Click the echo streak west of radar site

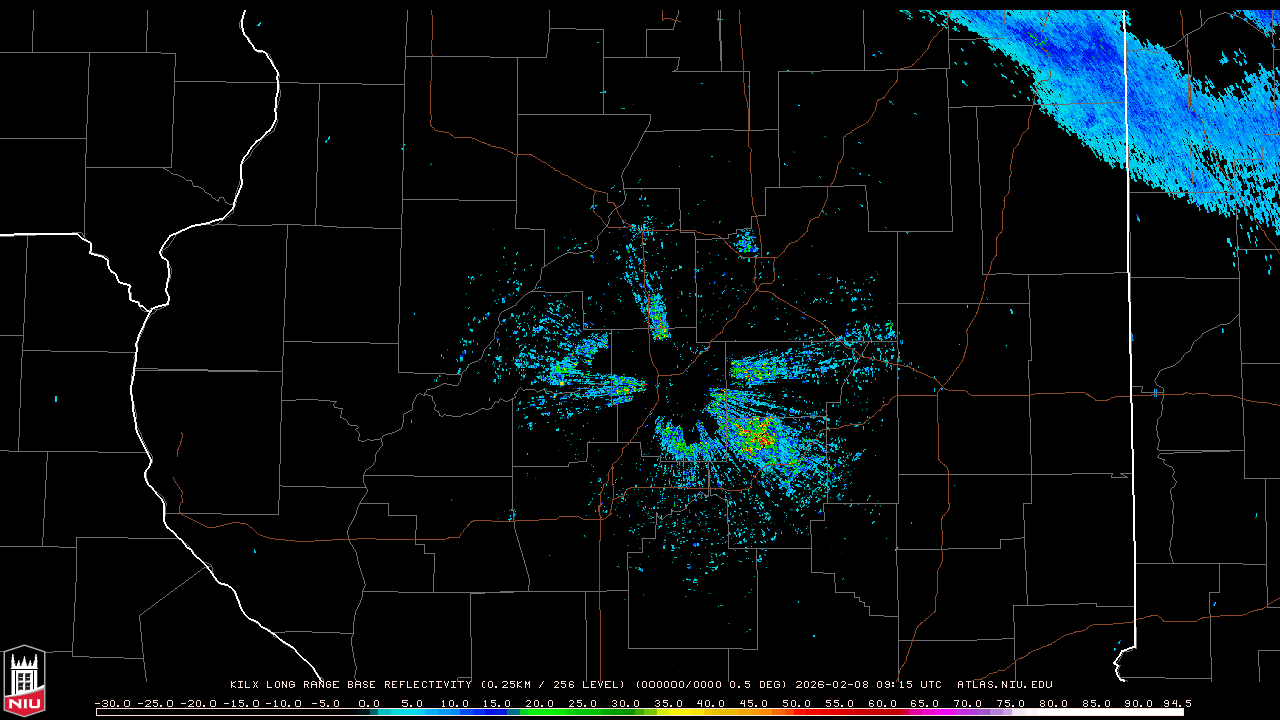click(x=600, y=383)
